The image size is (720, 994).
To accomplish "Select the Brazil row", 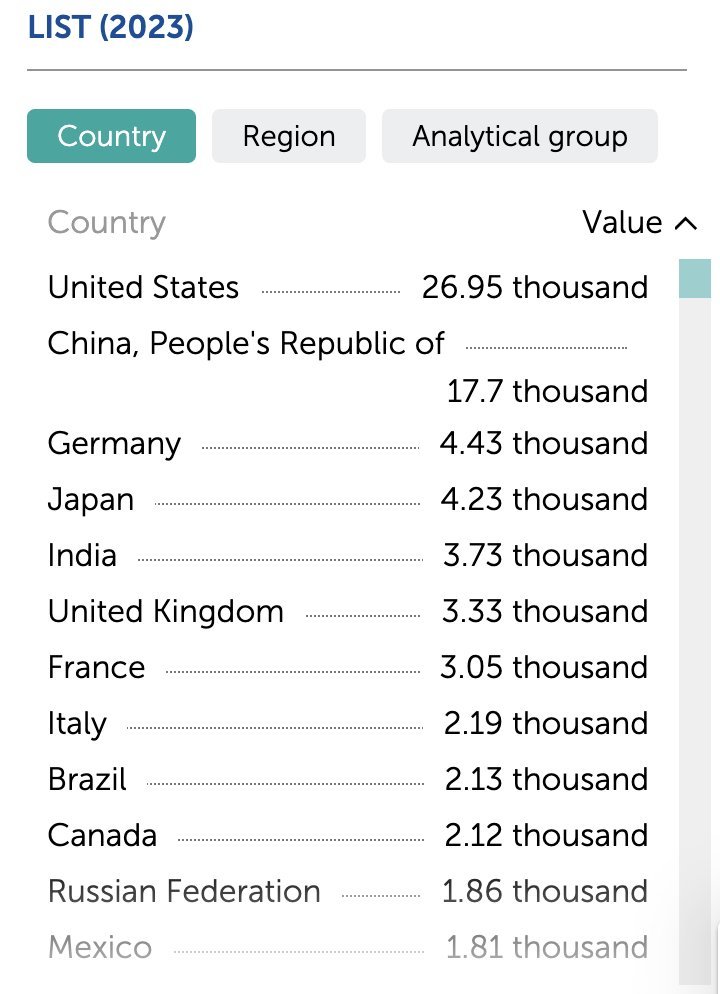I will (x=348, y=779).
